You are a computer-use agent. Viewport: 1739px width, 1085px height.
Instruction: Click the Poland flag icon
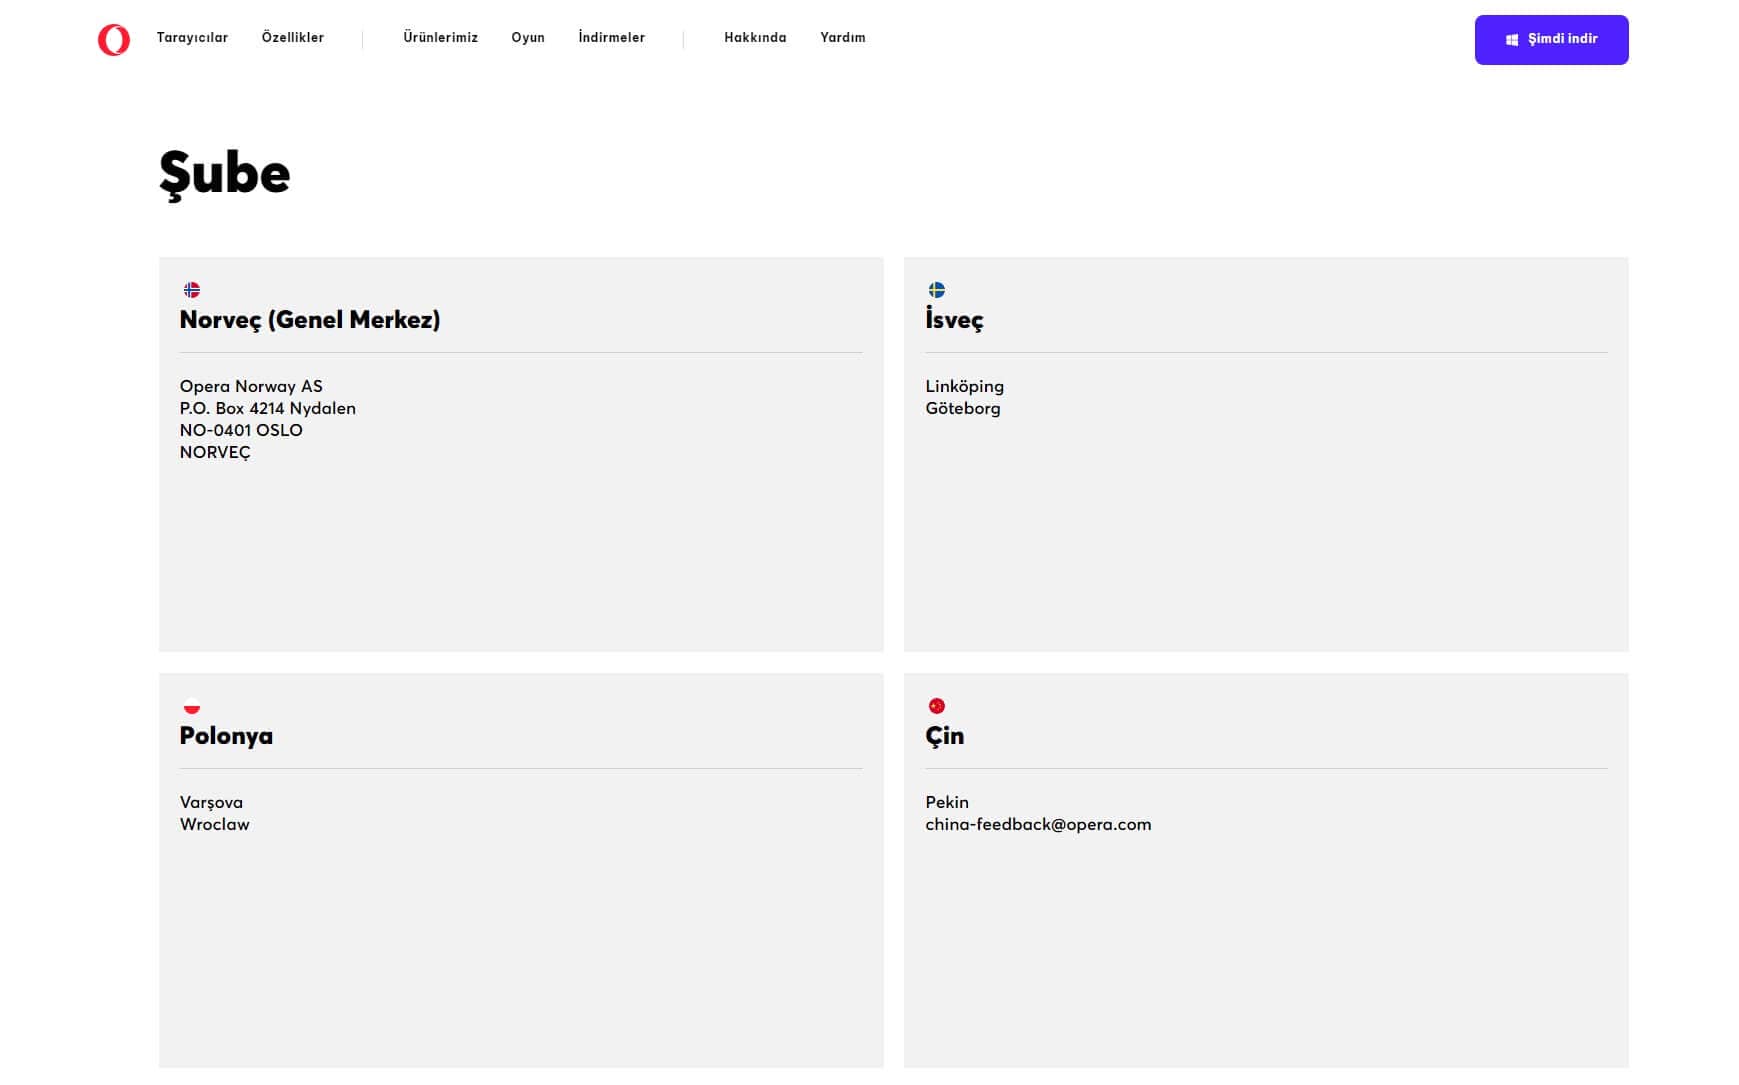tap(192, 706)
